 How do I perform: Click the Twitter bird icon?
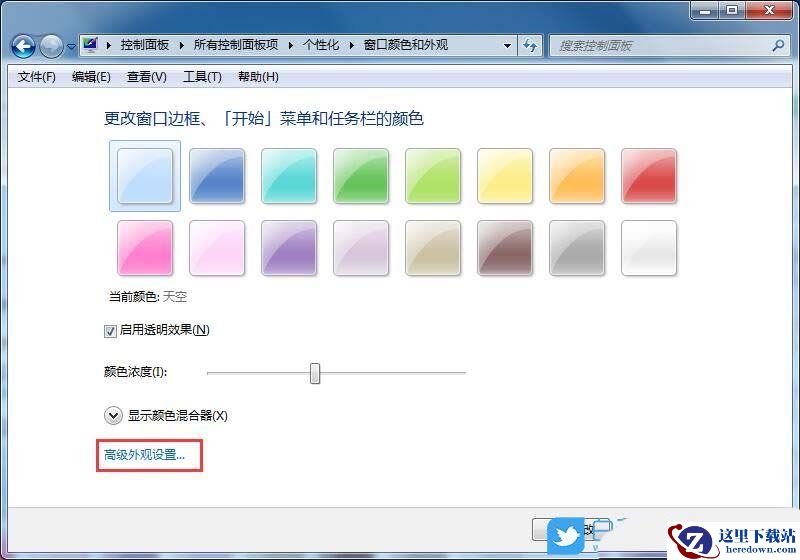coord(566,536)
